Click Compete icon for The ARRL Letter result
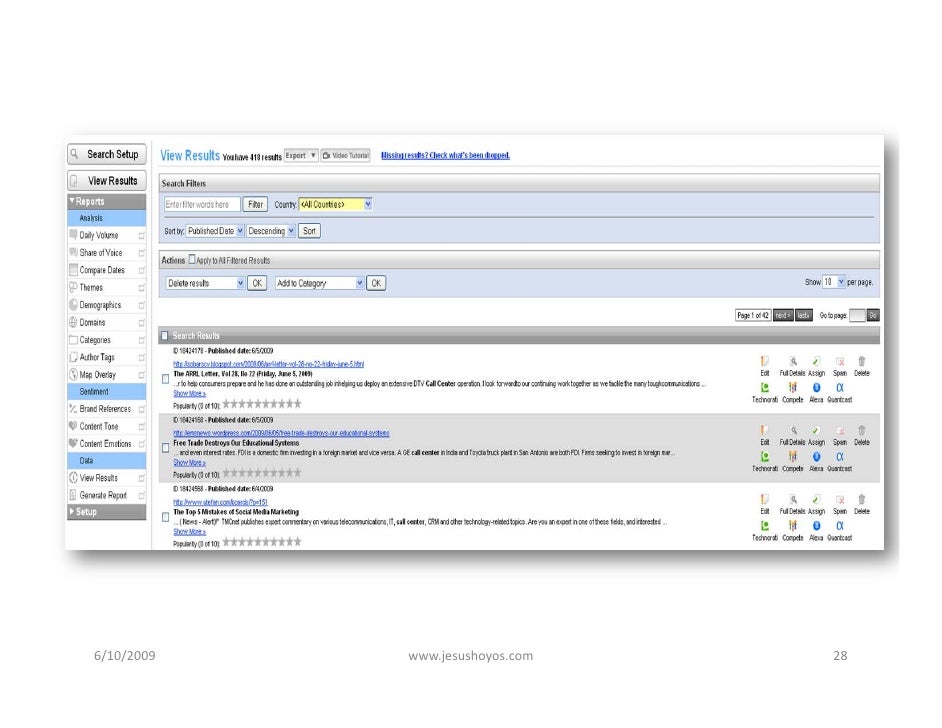This screenshot has height=728, width=942. [793, 387]
